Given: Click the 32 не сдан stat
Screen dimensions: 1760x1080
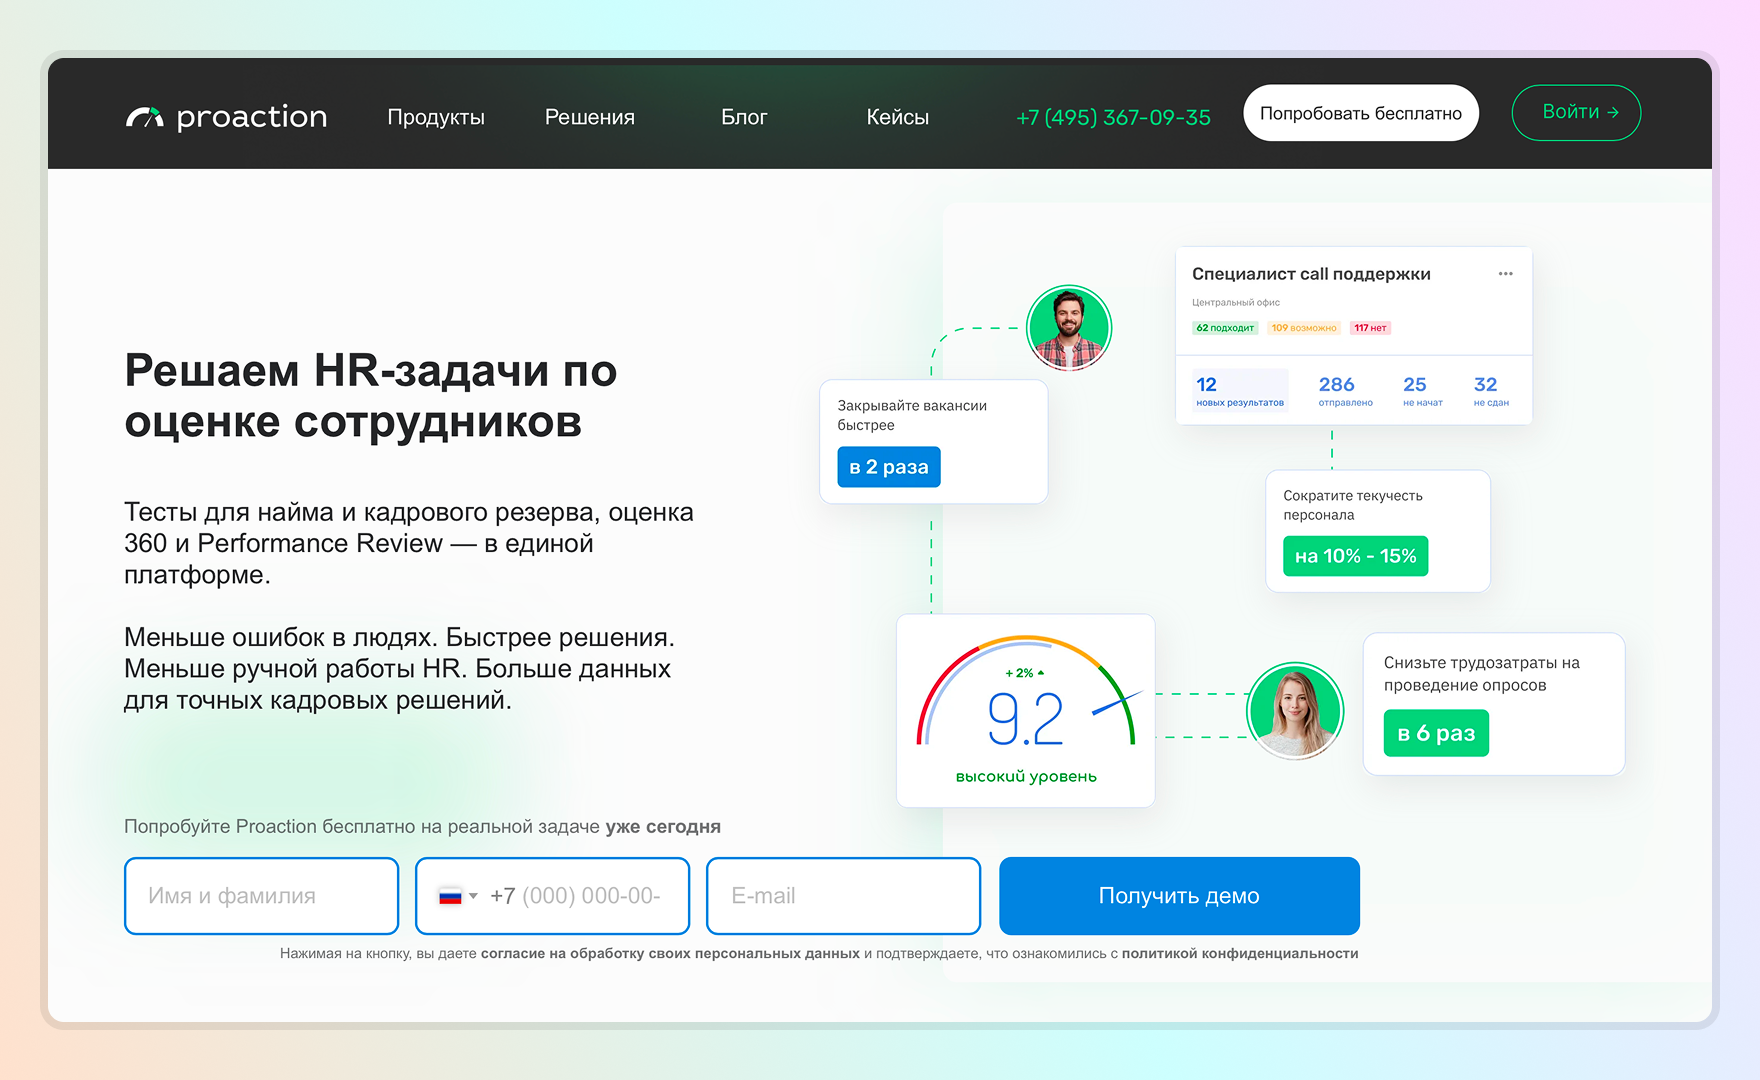Looking at the screenshot, I should point(1490,390).
